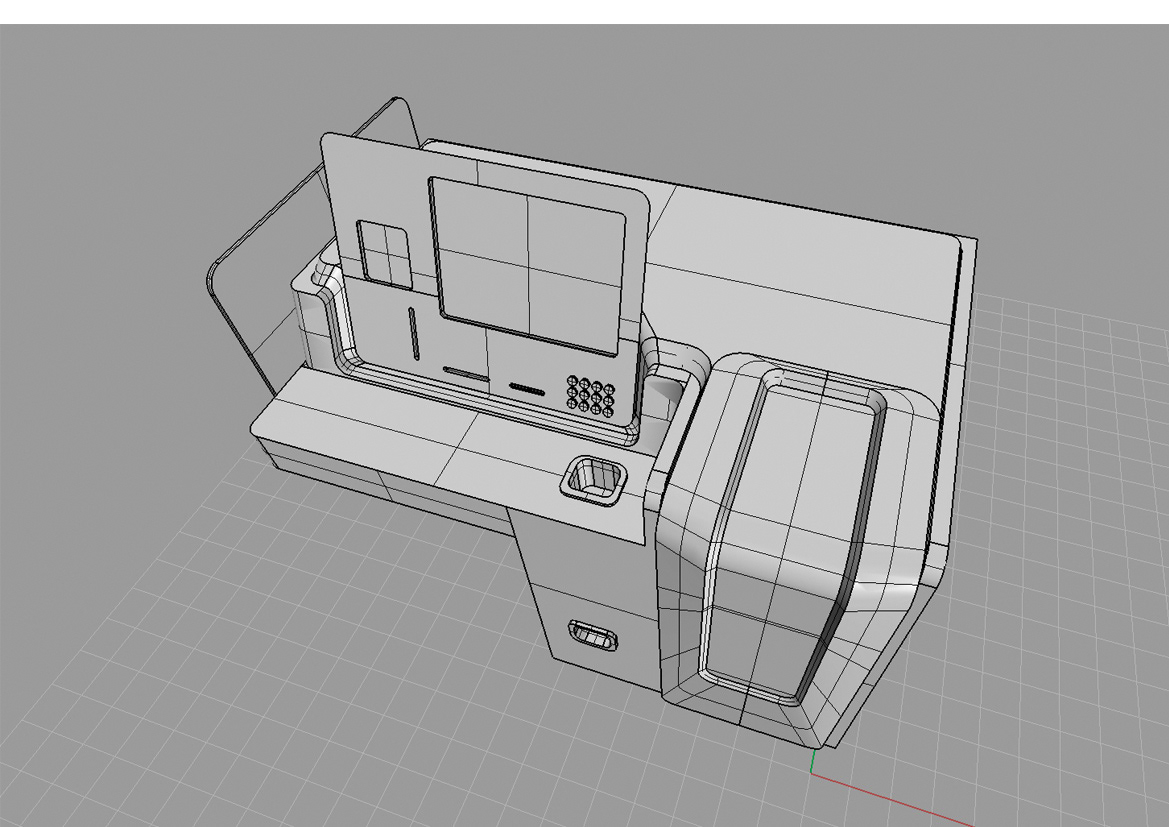
Task: Select the large recessed panel on the right unit
Action: click(x=790, y=535)
